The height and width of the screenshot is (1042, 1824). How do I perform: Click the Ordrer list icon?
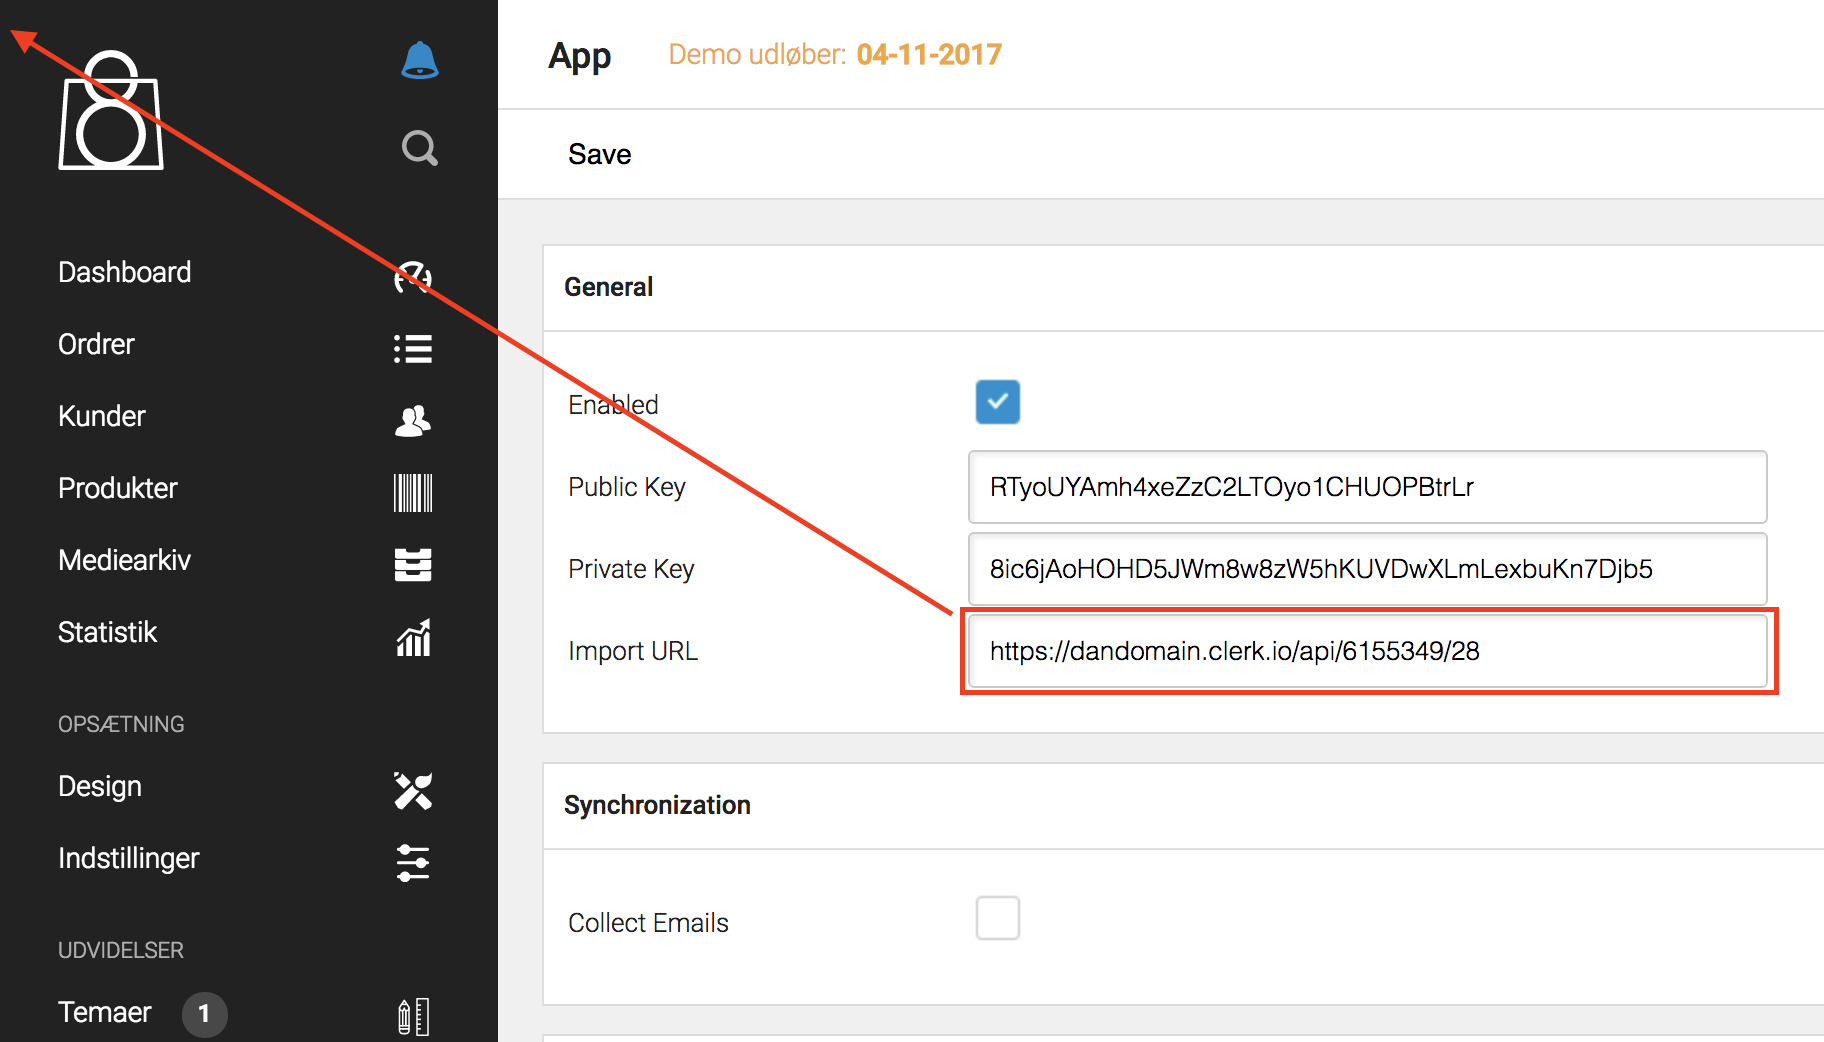point(413,348)
